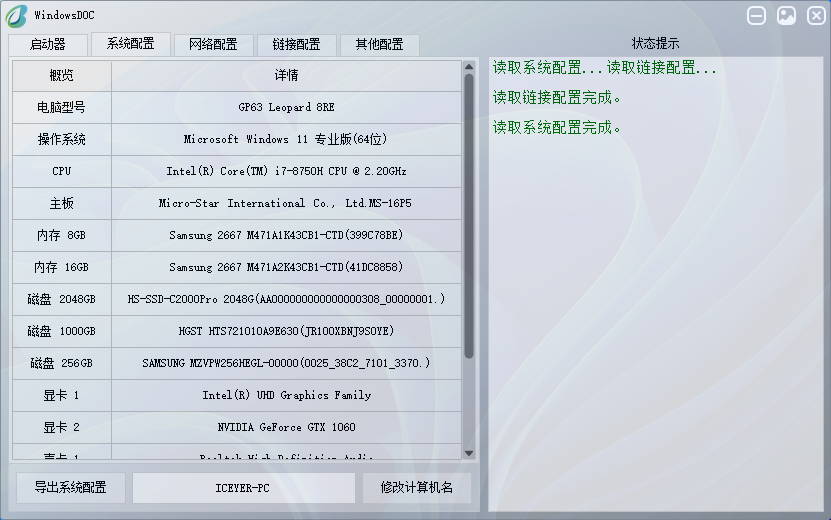The width and height of the screenshot is (831, 520).
Task: Click the ICEYER-PC computer name field
Action: click(x=243, y=488)
